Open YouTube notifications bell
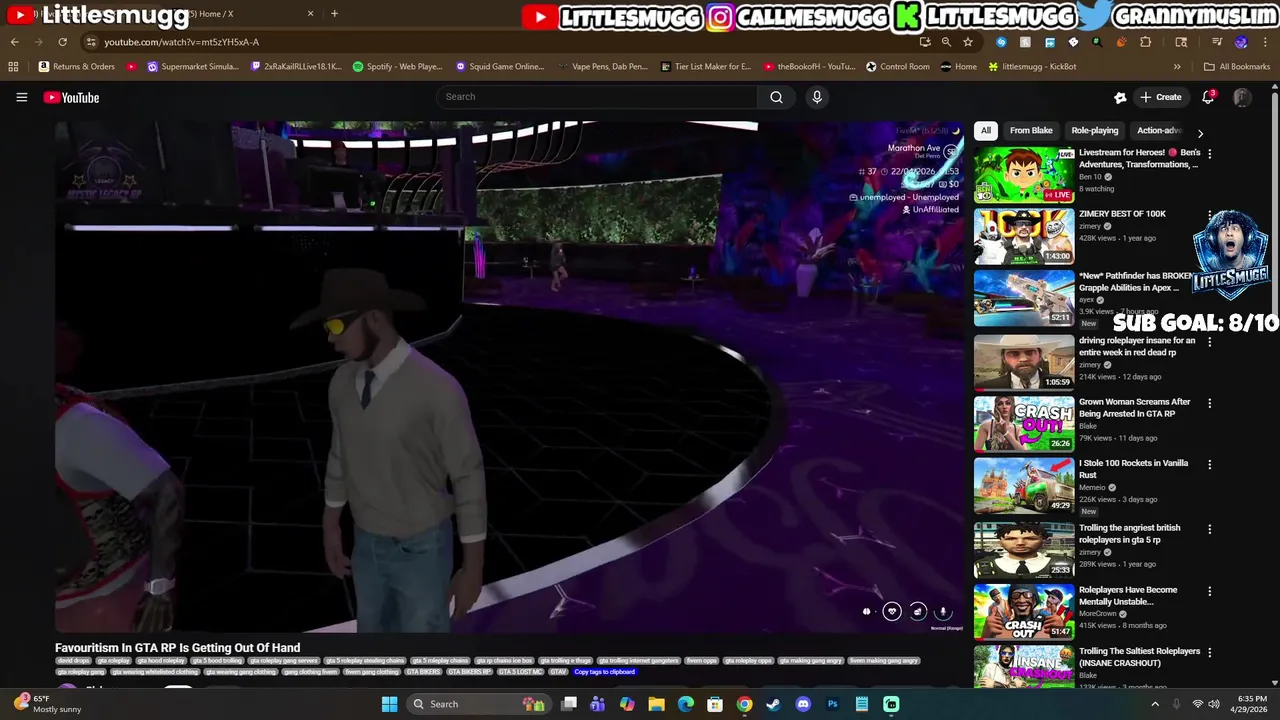 coord(1208,97)
